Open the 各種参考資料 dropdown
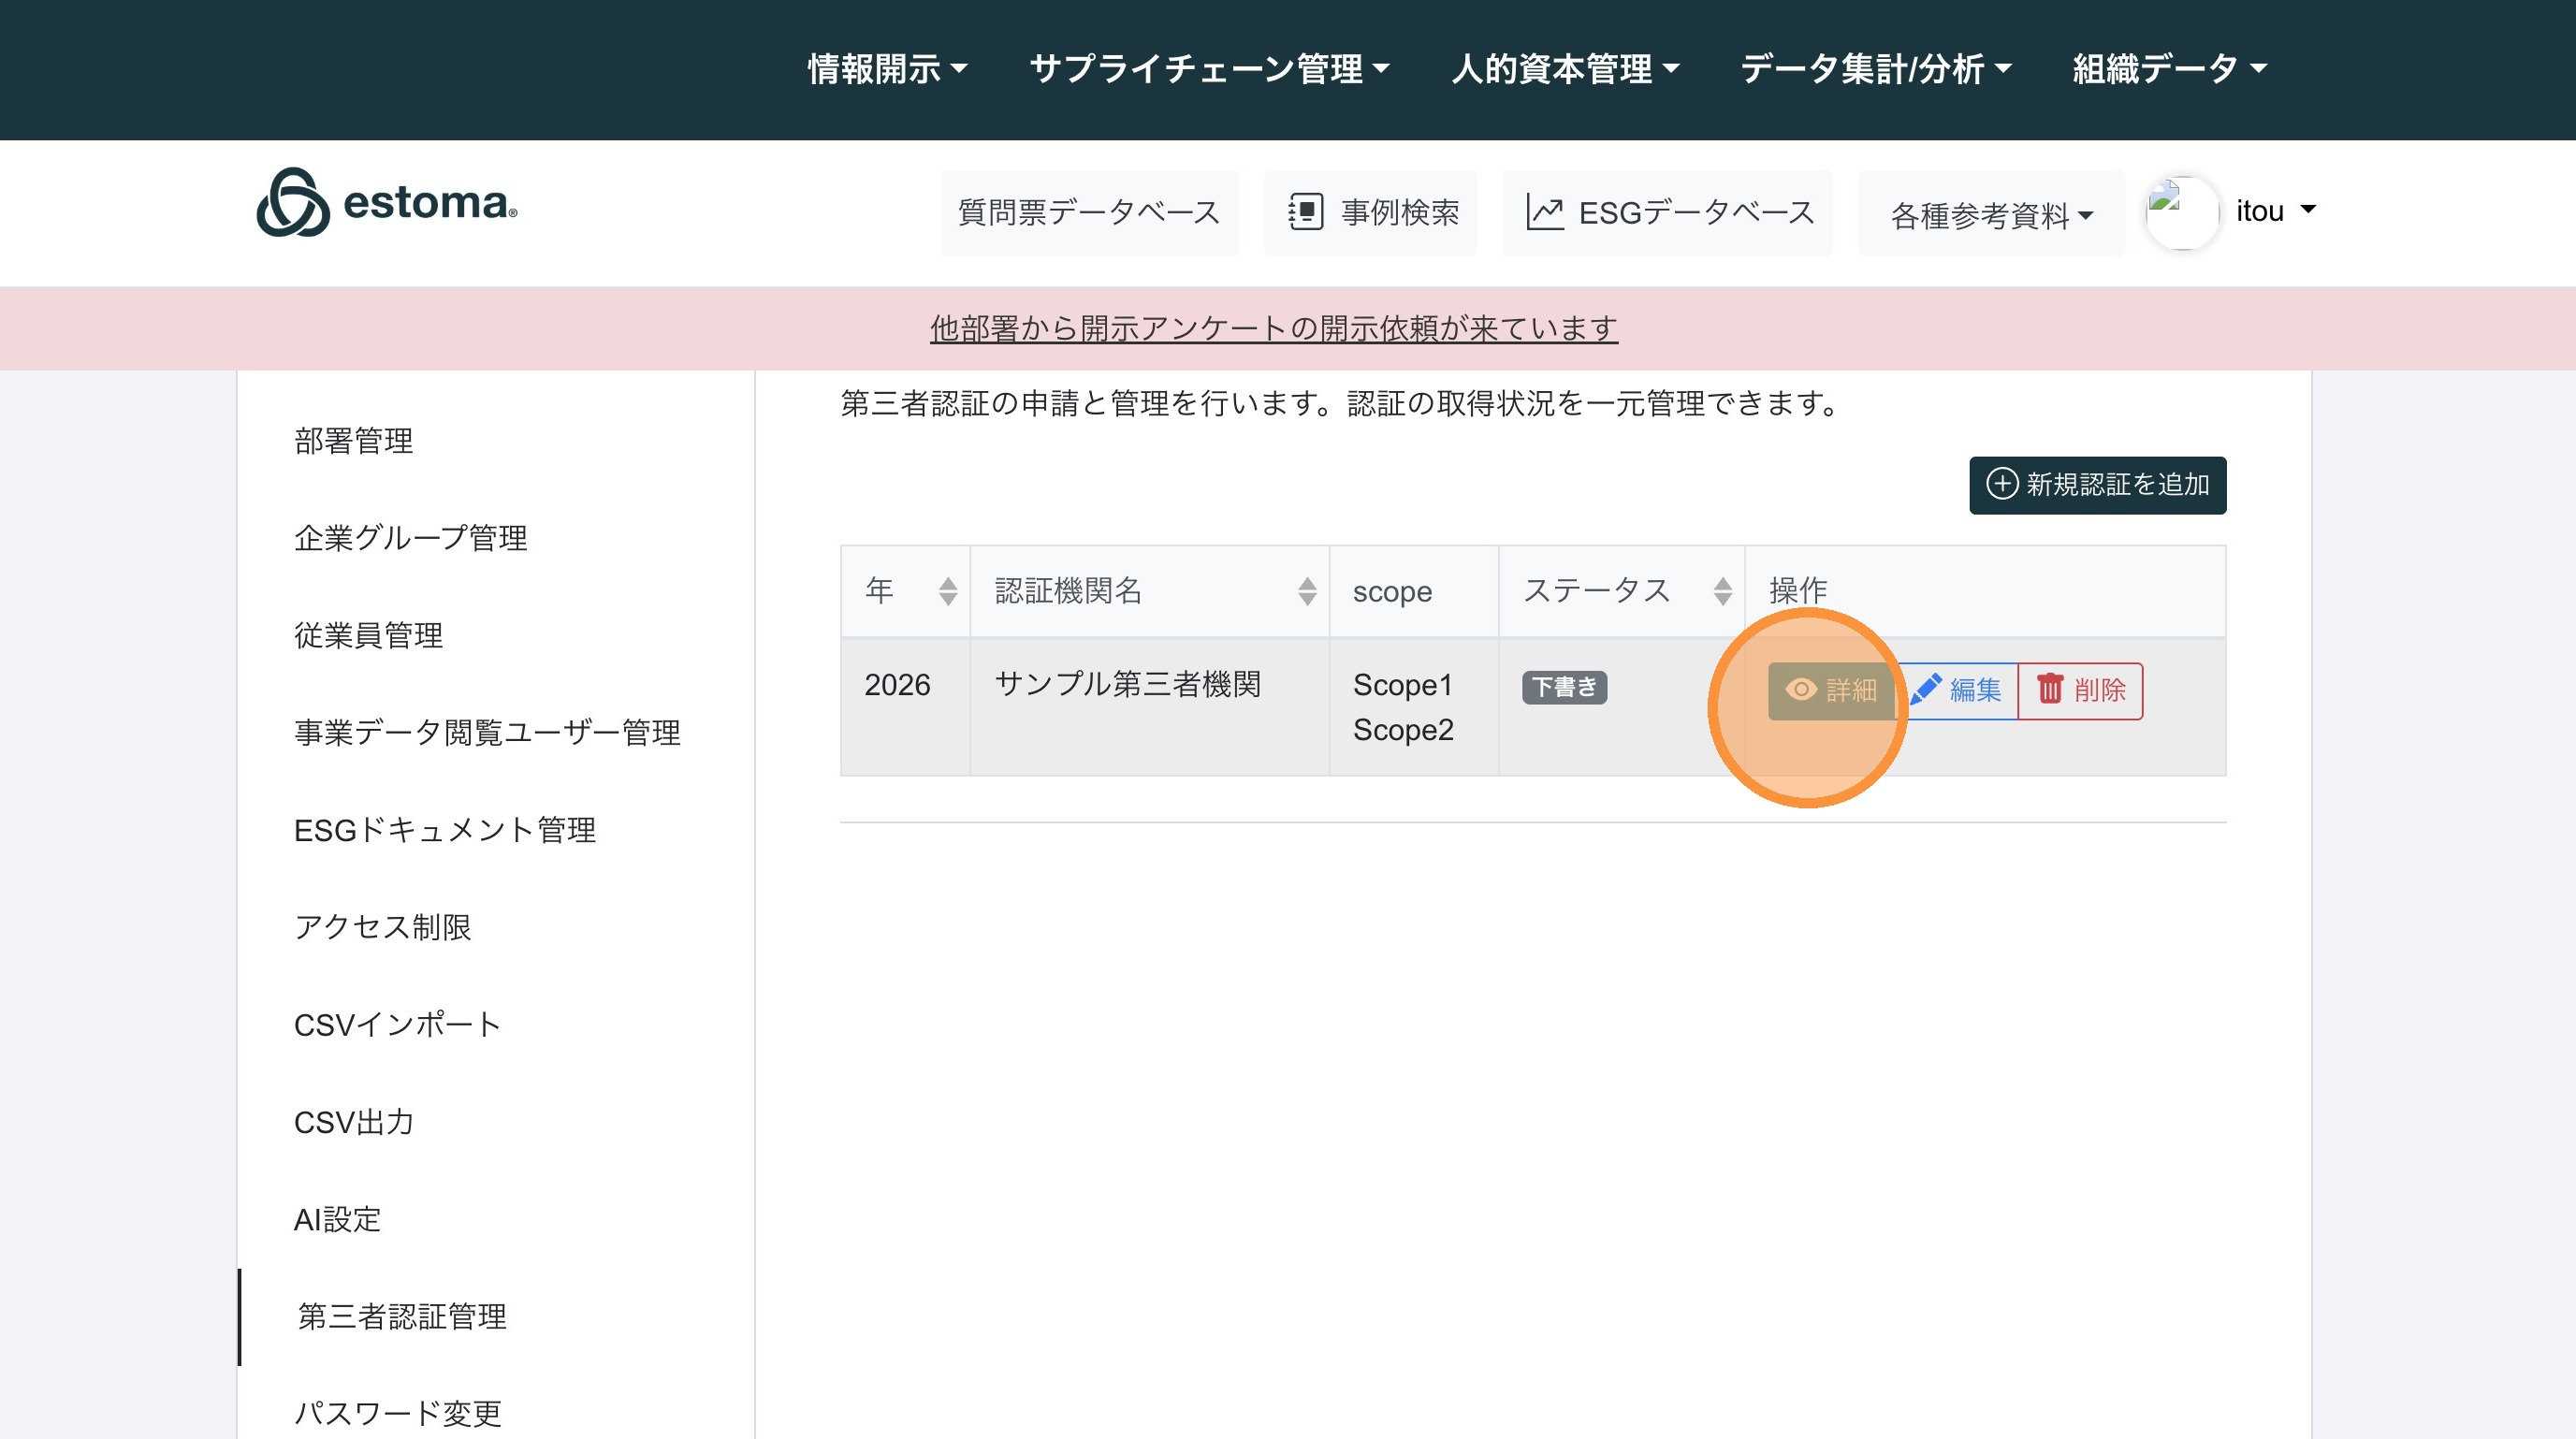2576x1439 pixels. (1991, 214)
